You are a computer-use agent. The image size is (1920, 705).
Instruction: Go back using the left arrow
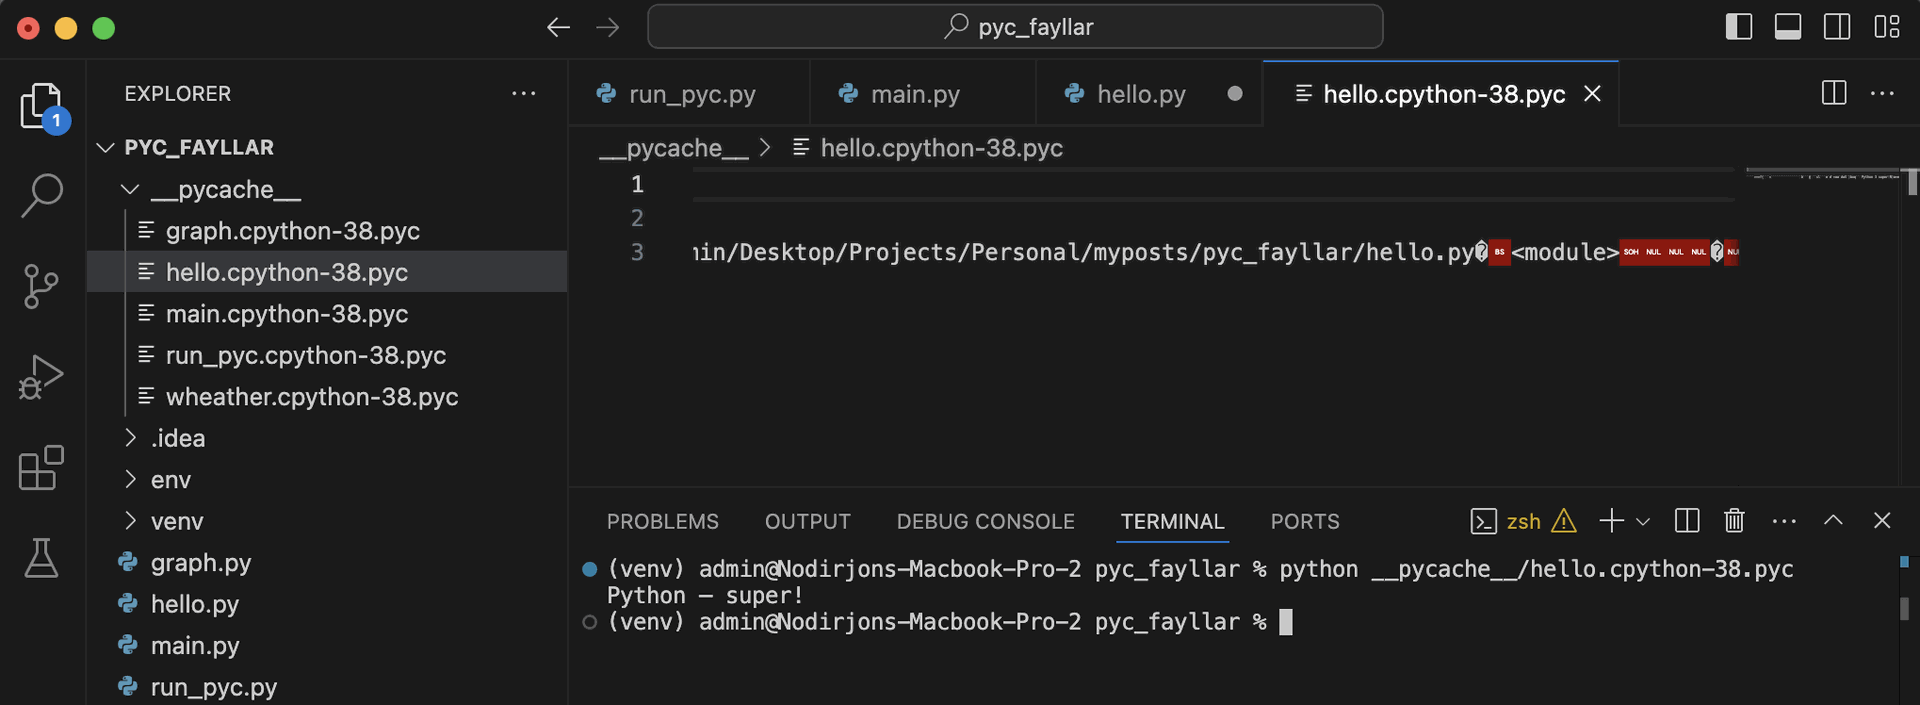pyautogui.click(x=558, y=27)
